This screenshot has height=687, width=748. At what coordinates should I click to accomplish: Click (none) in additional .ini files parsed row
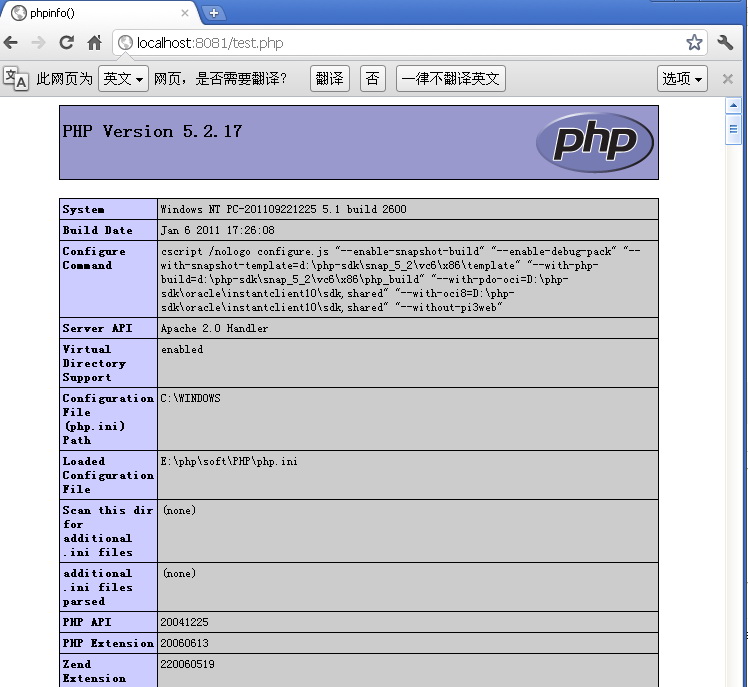point(179,573)
